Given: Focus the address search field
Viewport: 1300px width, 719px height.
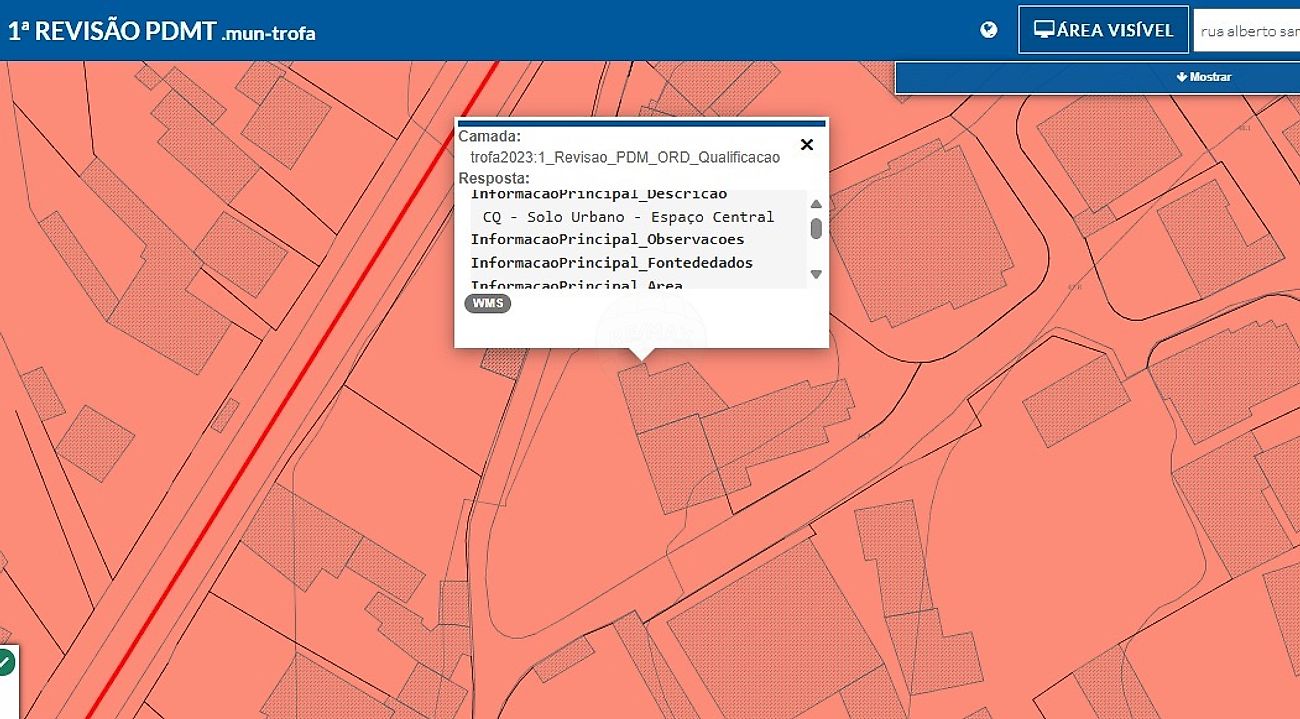Looking at the screenshot, I should (x=1247, y=30).
